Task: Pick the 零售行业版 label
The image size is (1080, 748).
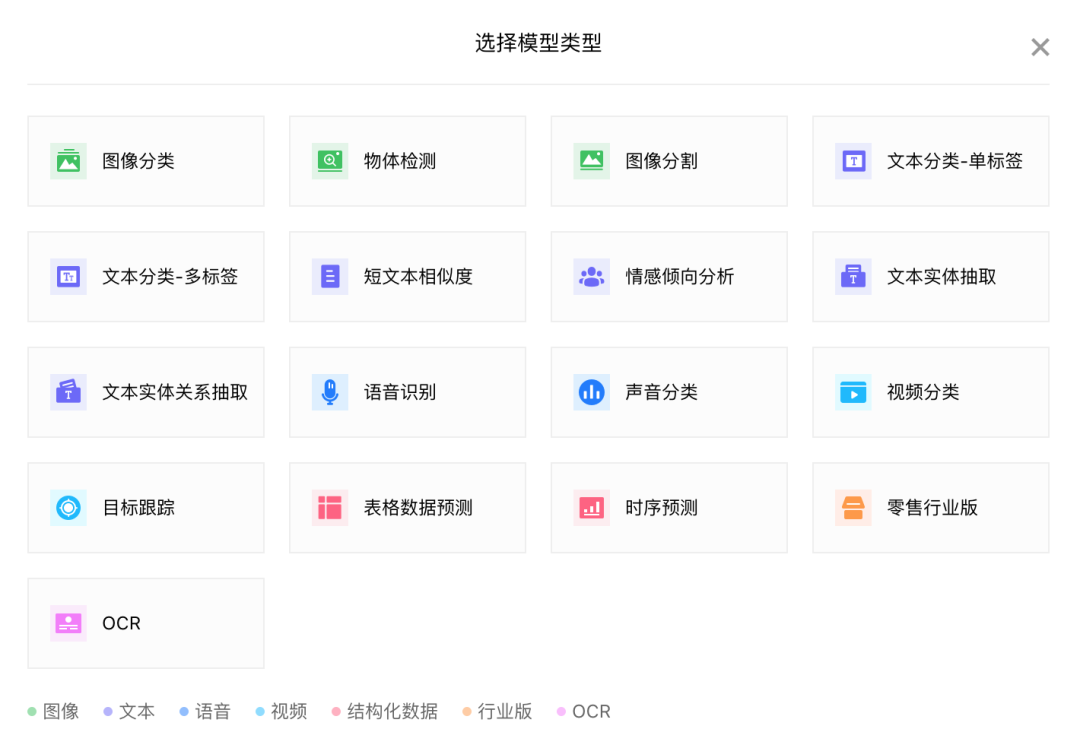Action: point(933,508)
